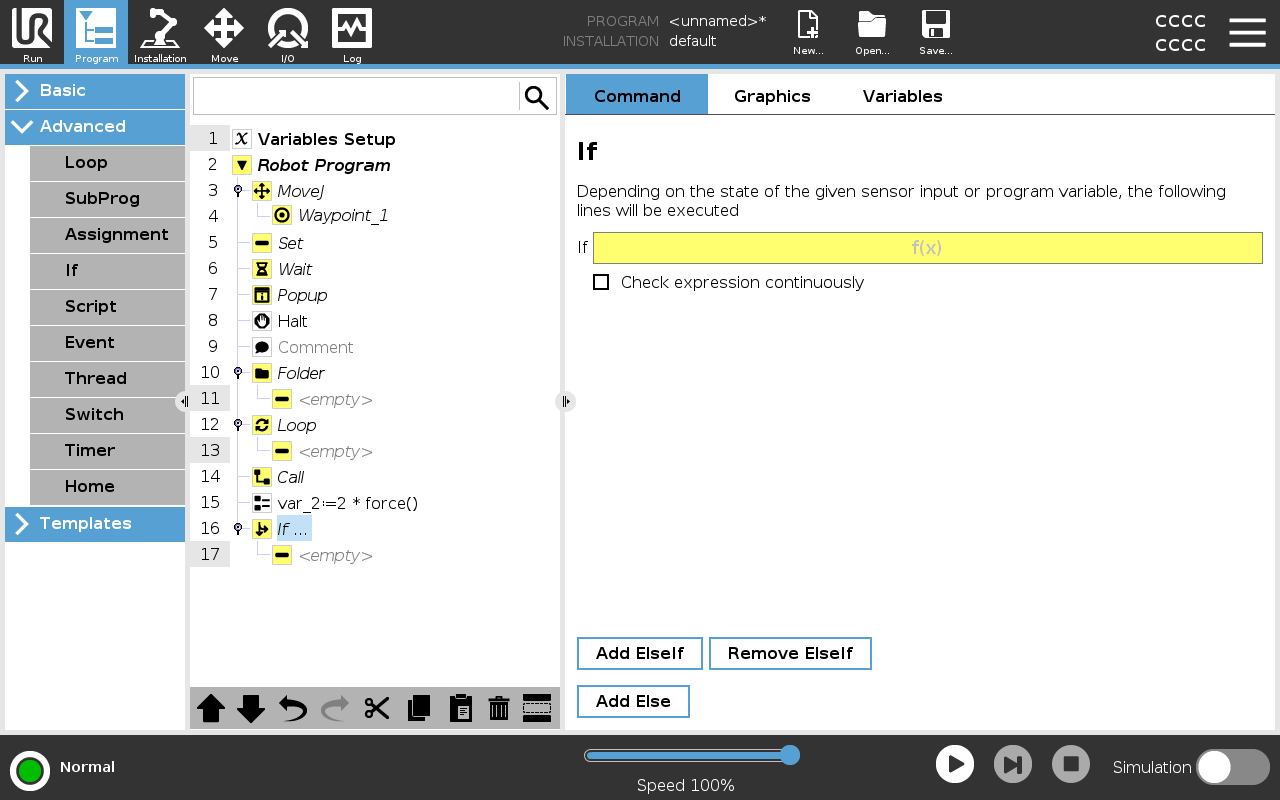
Task: Open the Installation robot arm icon
Action: [x=160, y=33]
